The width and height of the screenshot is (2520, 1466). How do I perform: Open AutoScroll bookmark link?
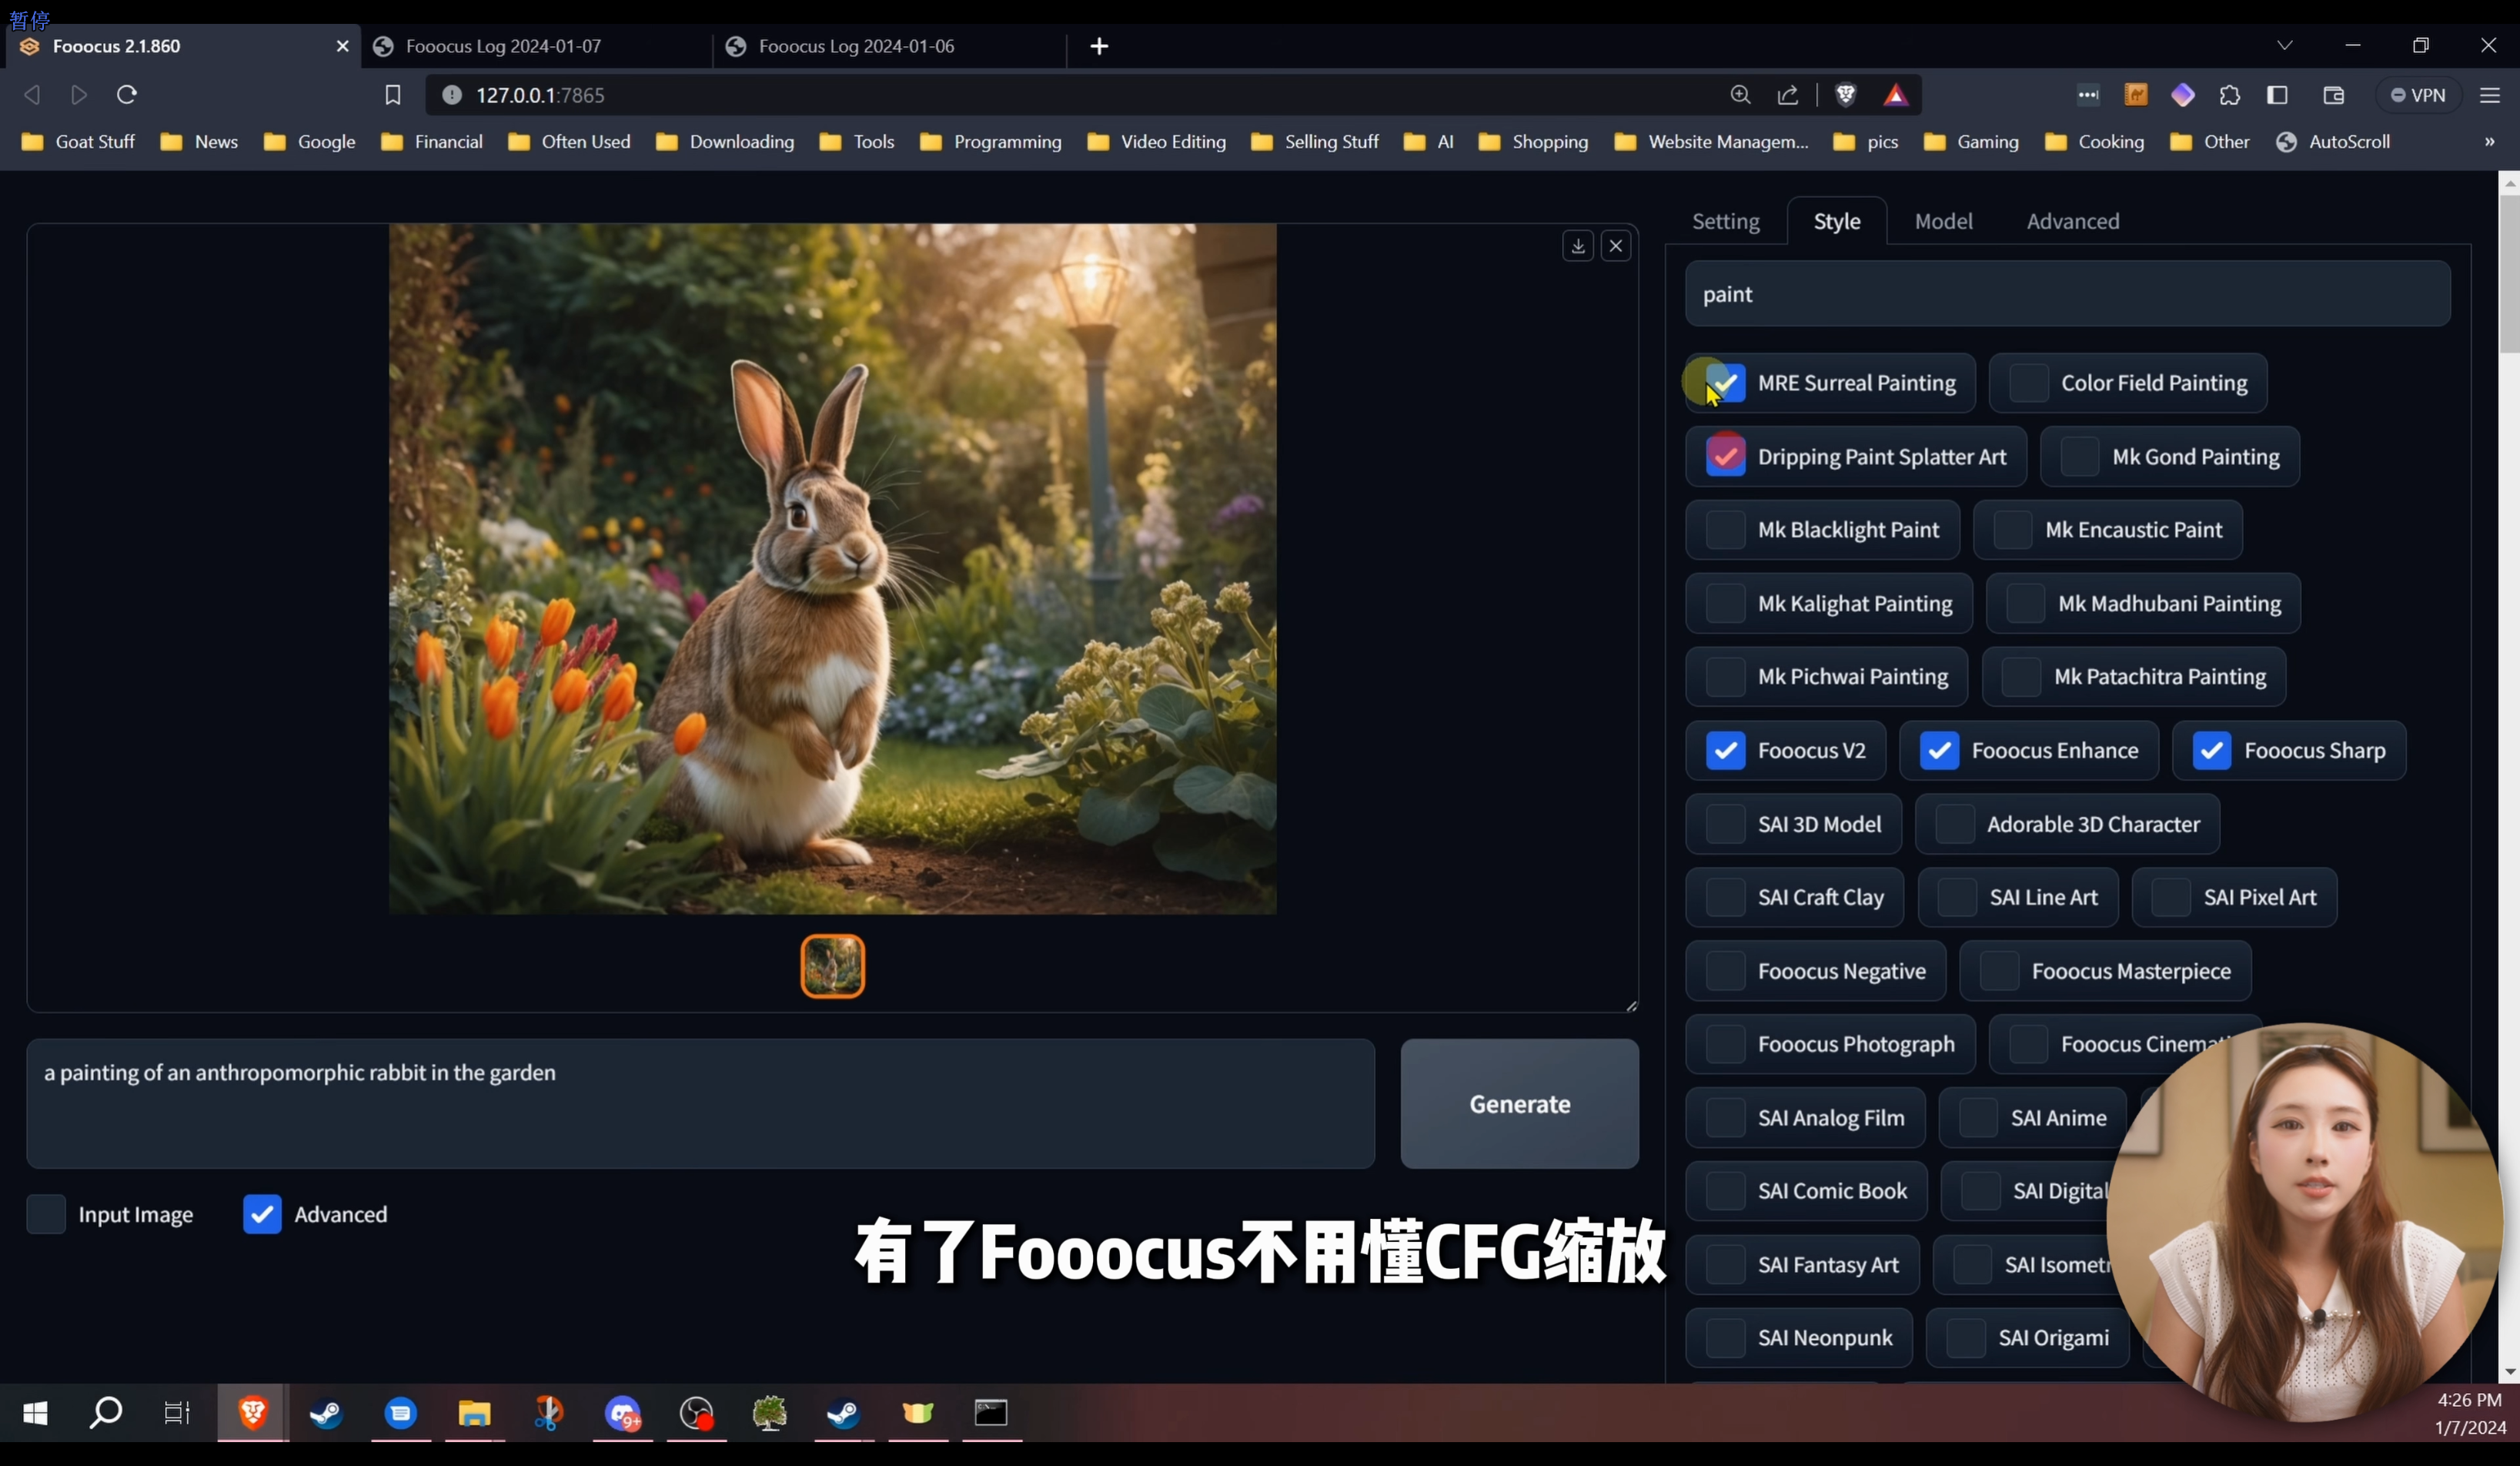pyautogui.click(x=2334, y=142)
